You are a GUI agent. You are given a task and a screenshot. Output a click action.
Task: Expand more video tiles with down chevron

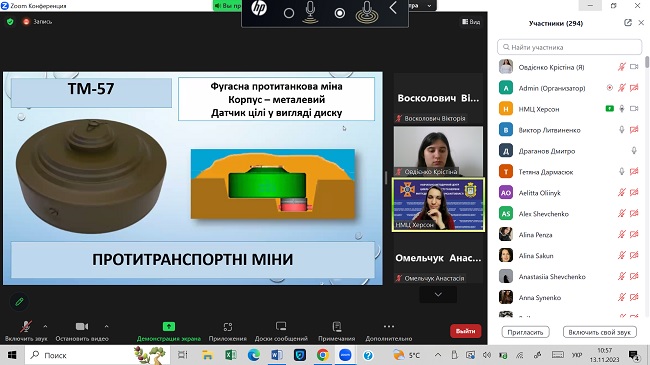(x=438, y=294)
